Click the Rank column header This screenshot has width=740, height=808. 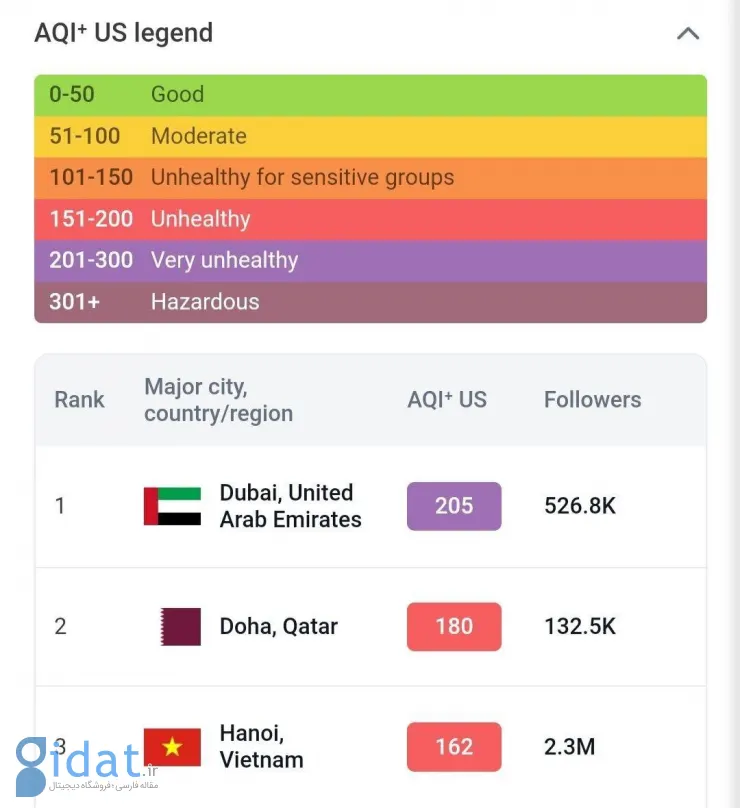pyautogui.click(x=79, y=400)
